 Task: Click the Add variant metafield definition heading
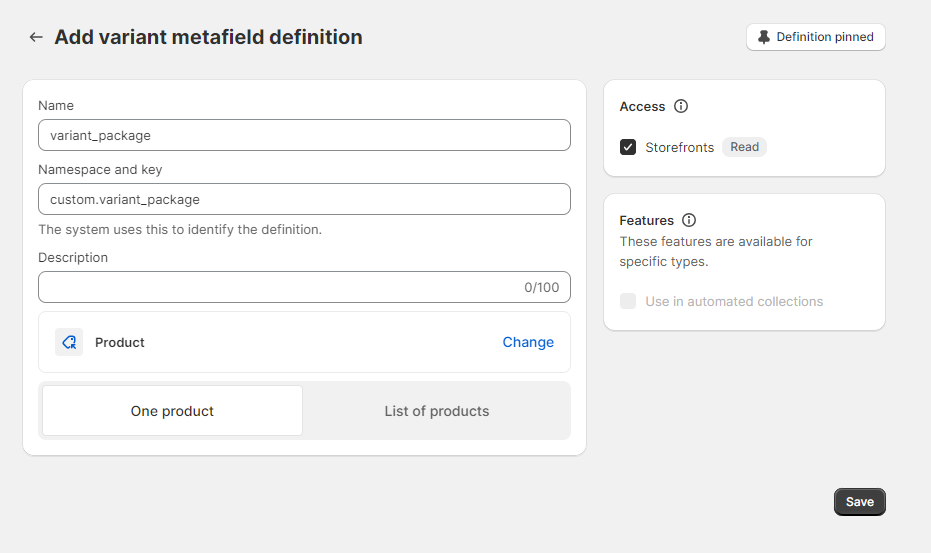208,37
